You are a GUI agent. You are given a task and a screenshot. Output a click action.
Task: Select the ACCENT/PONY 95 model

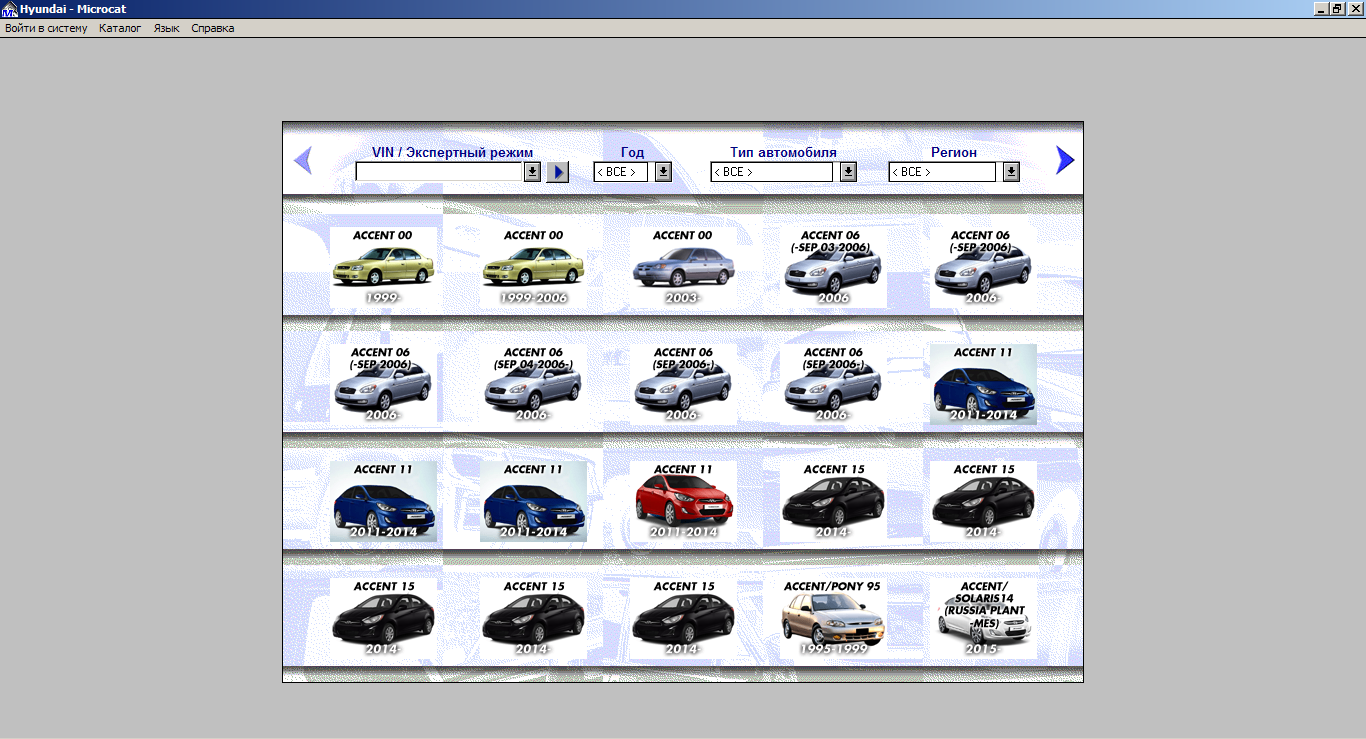coord(833,618)
